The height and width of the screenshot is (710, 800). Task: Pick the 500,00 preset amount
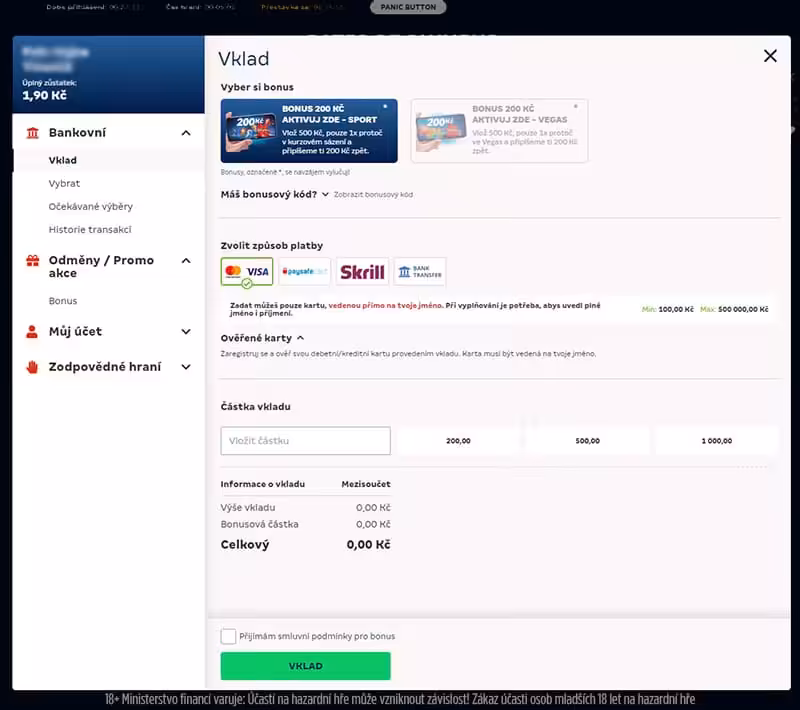pyautogui.click(x=587, y=441)
